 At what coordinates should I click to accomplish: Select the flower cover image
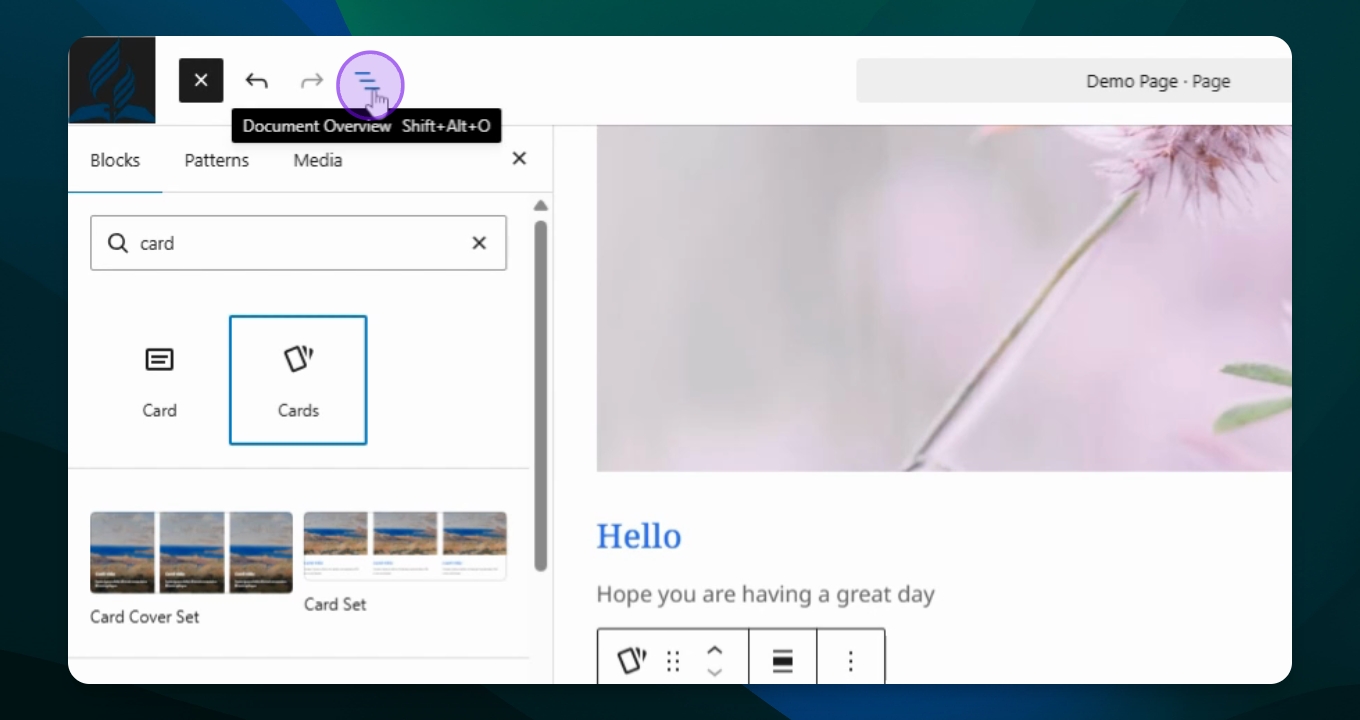pyautogui.click(x=944, y=298)
